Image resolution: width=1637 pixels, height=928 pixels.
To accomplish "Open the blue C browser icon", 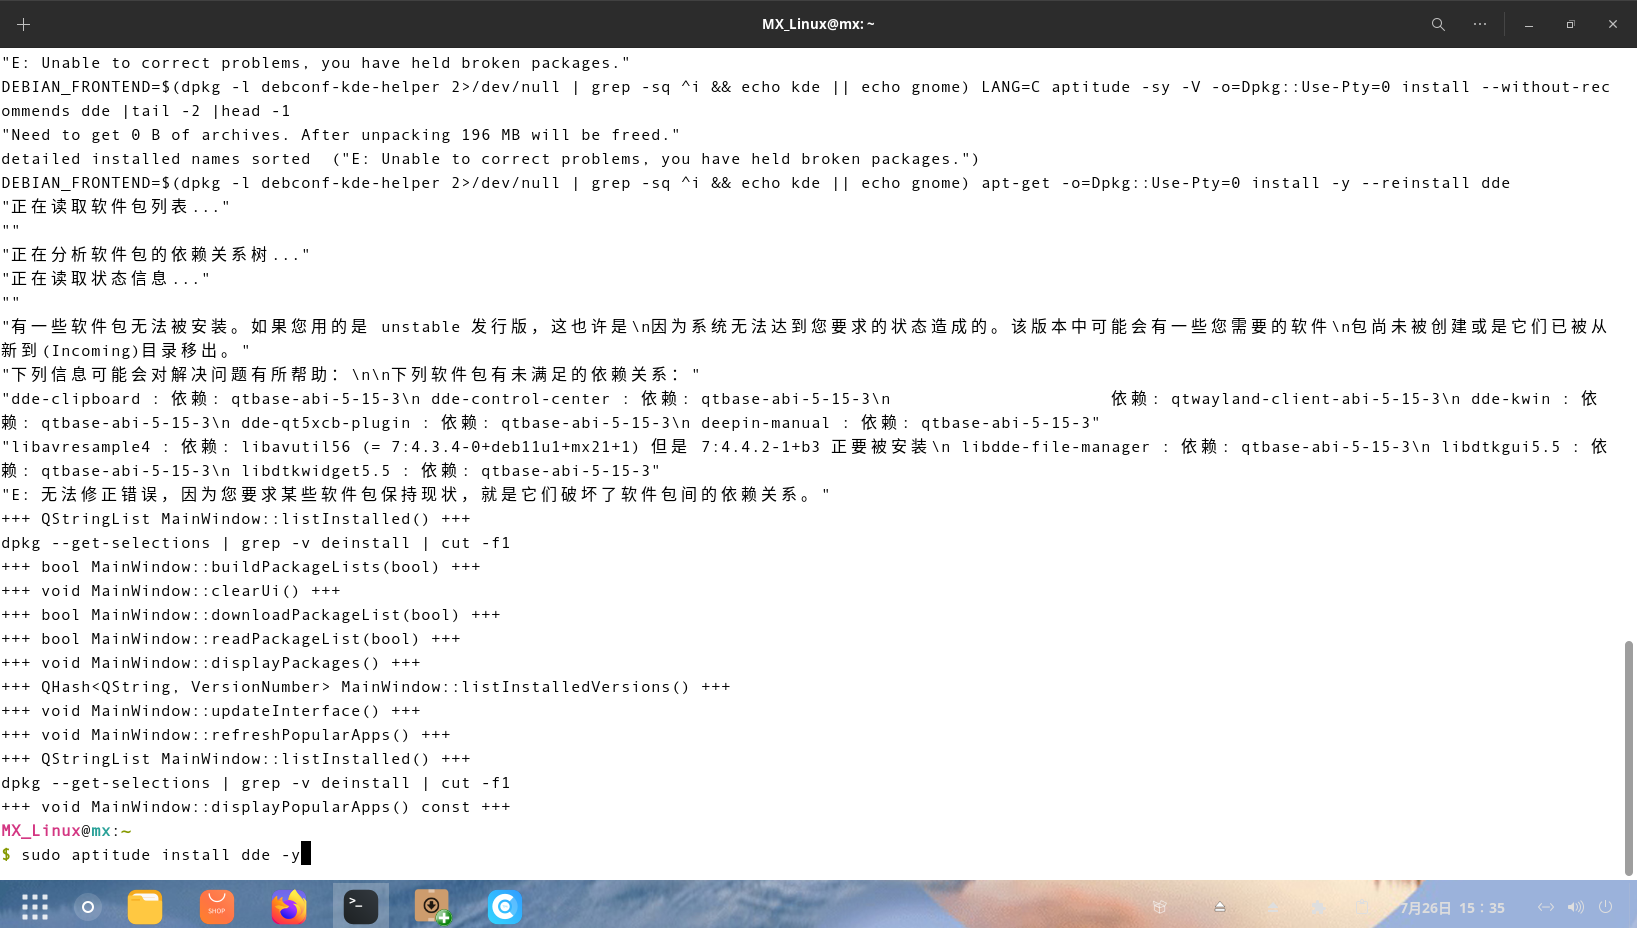I will pos(505,907).
